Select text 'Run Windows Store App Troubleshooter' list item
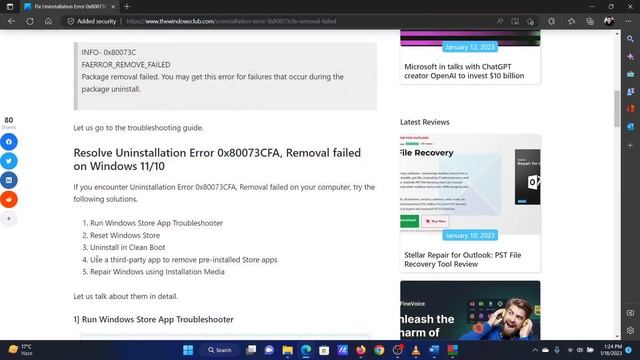 [156, 223]
